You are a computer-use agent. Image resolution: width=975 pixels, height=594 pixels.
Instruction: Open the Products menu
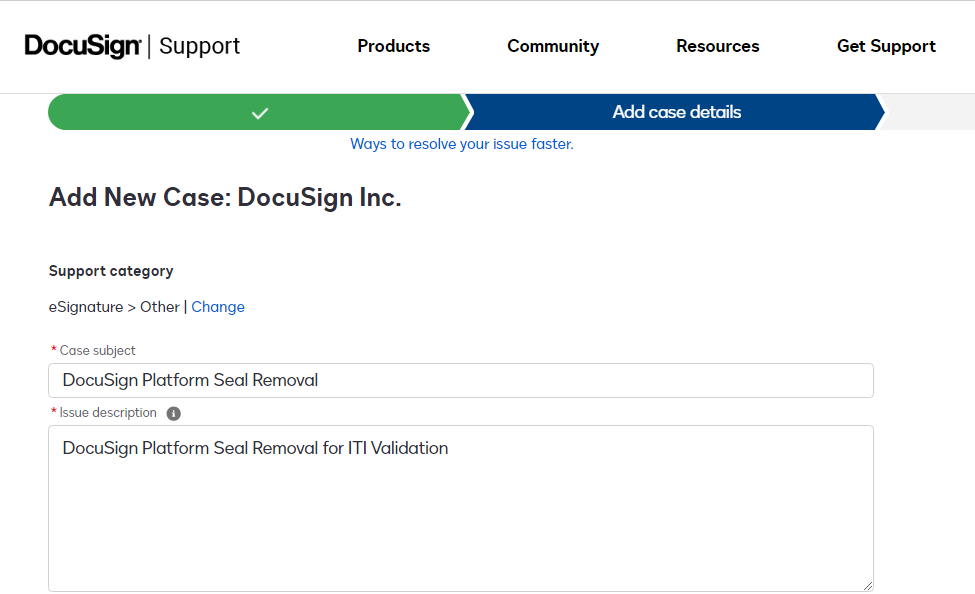pyautogui.click(x=393, y=46)
